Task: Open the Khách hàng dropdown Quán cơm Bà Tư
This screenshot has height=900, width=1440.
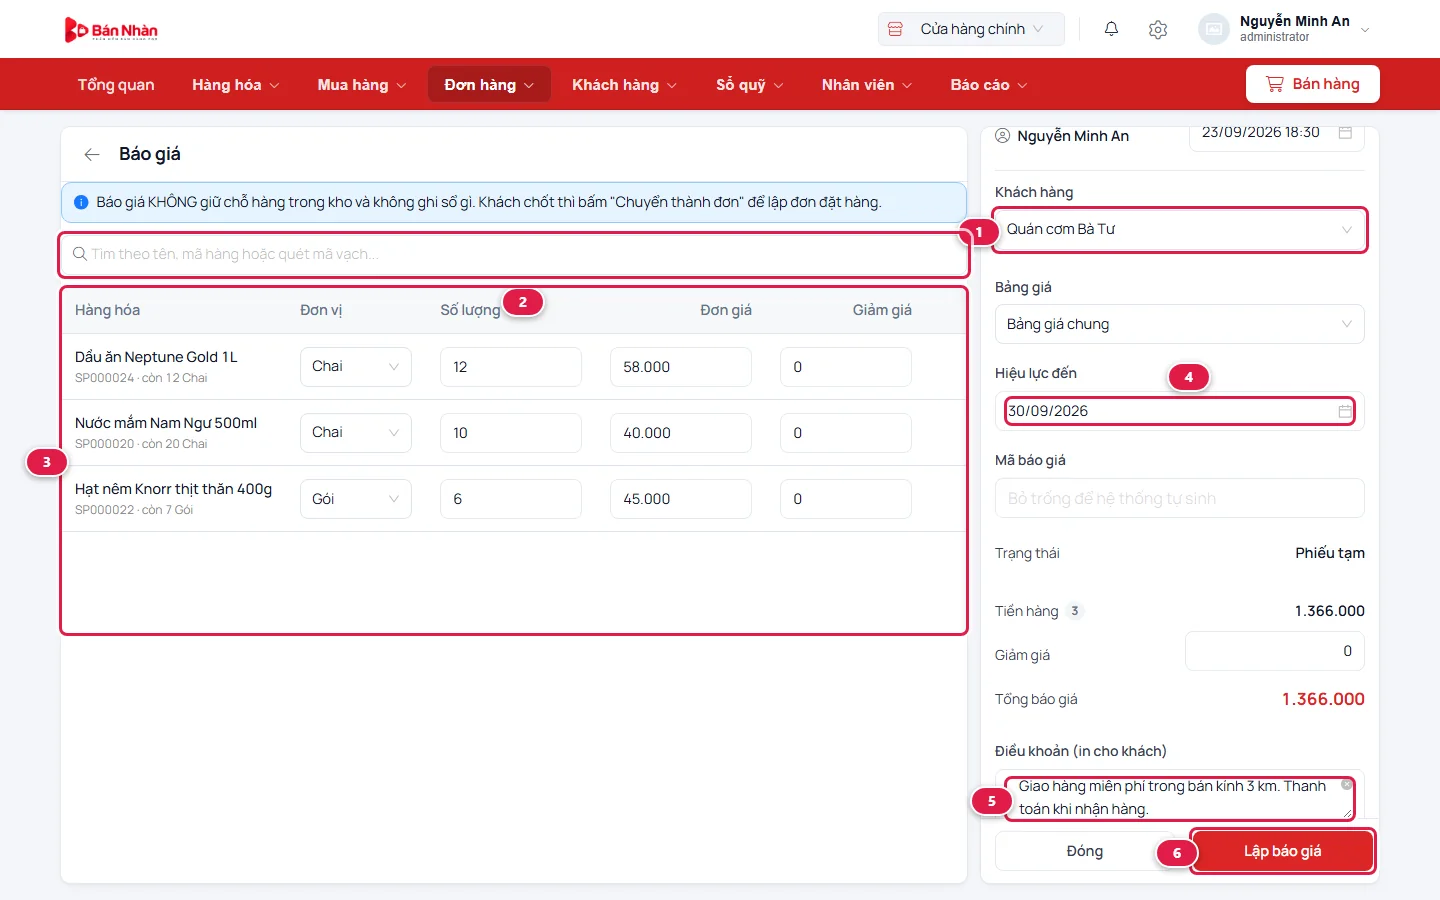Action: [1180, 230]
